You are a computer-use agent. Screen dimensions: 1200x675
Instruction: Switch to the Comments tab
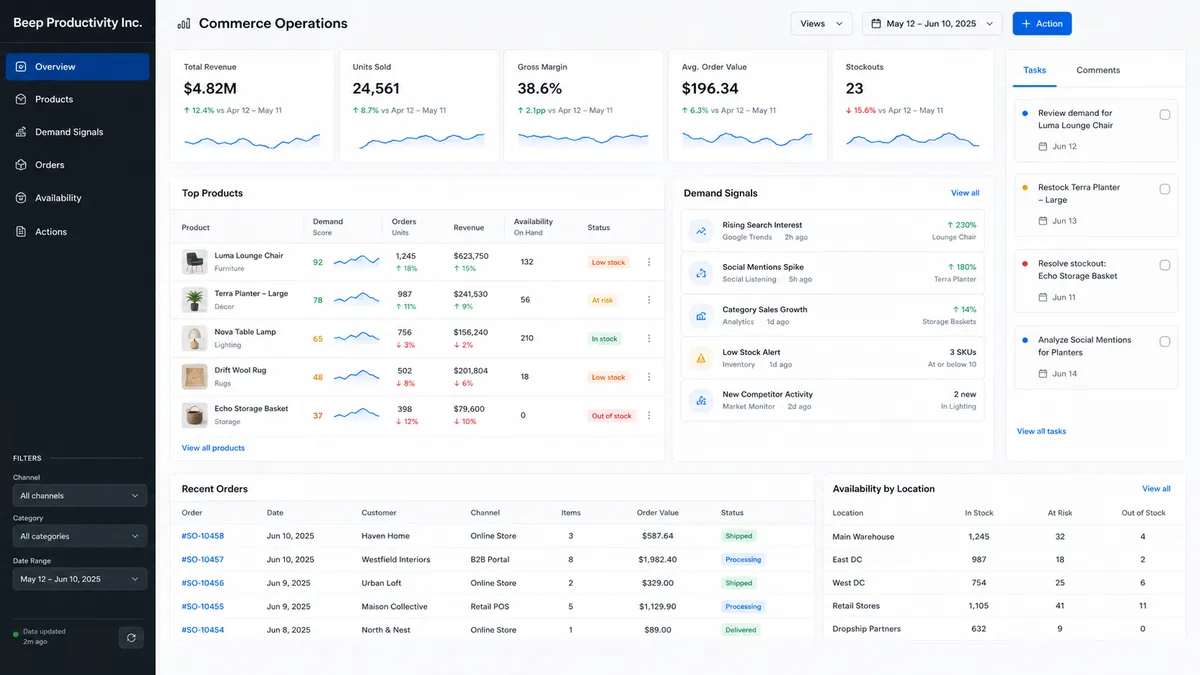(x=1098, y=70)
